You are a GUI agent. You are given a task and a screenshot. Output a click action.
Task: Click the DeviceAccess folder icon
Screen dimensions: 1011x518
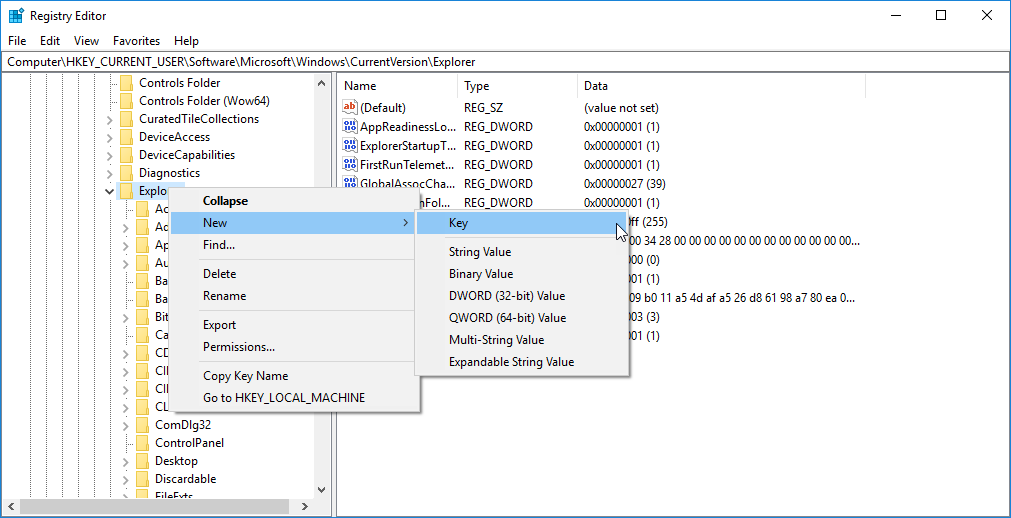pos(126,137)
